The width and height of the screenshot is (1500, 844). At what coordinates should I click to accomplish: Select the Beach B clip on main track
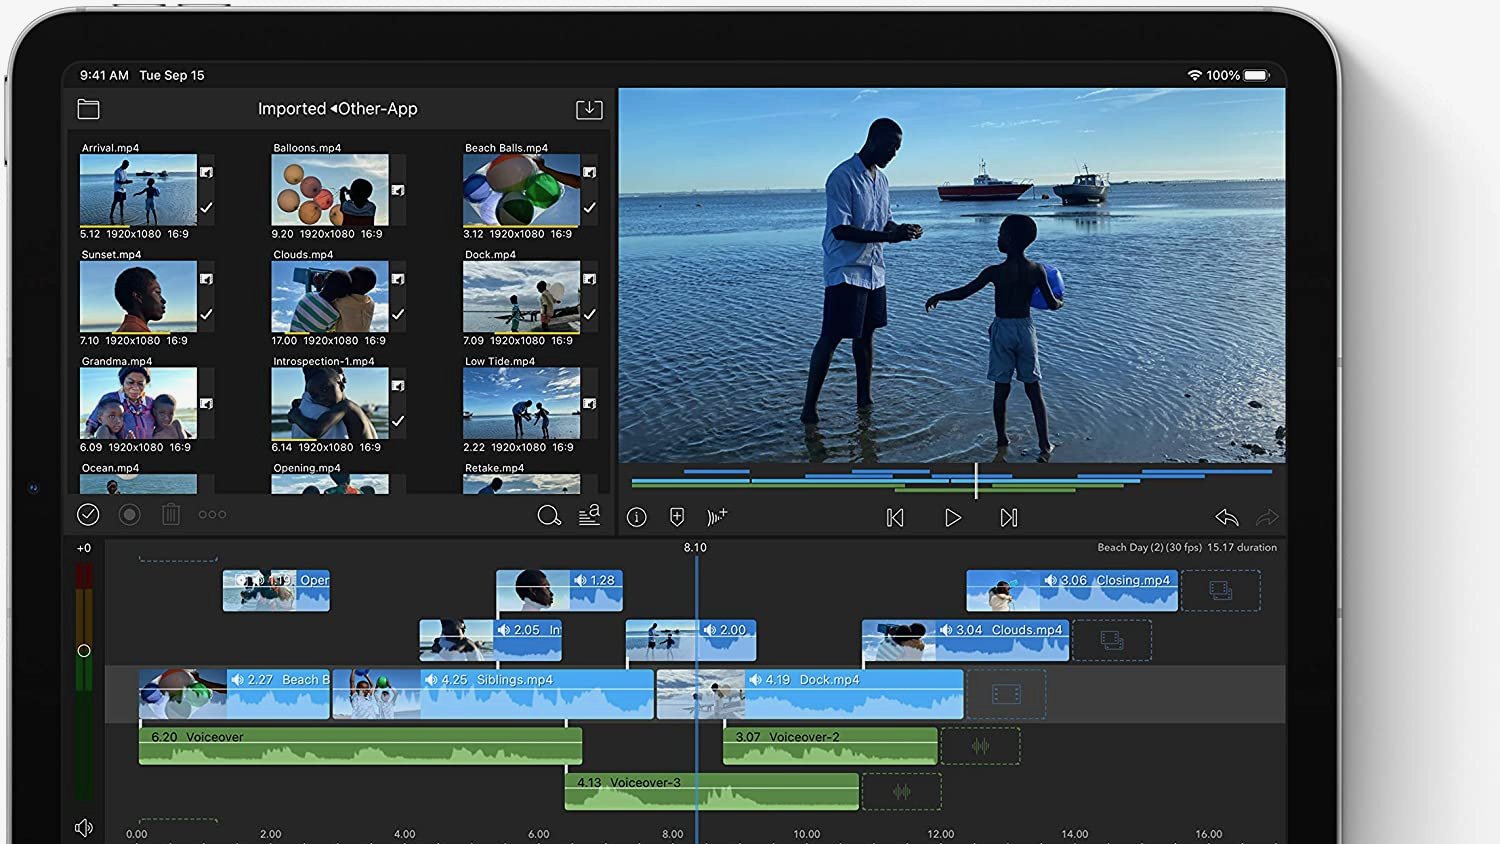pyautogui.click(x=234, y=694)
